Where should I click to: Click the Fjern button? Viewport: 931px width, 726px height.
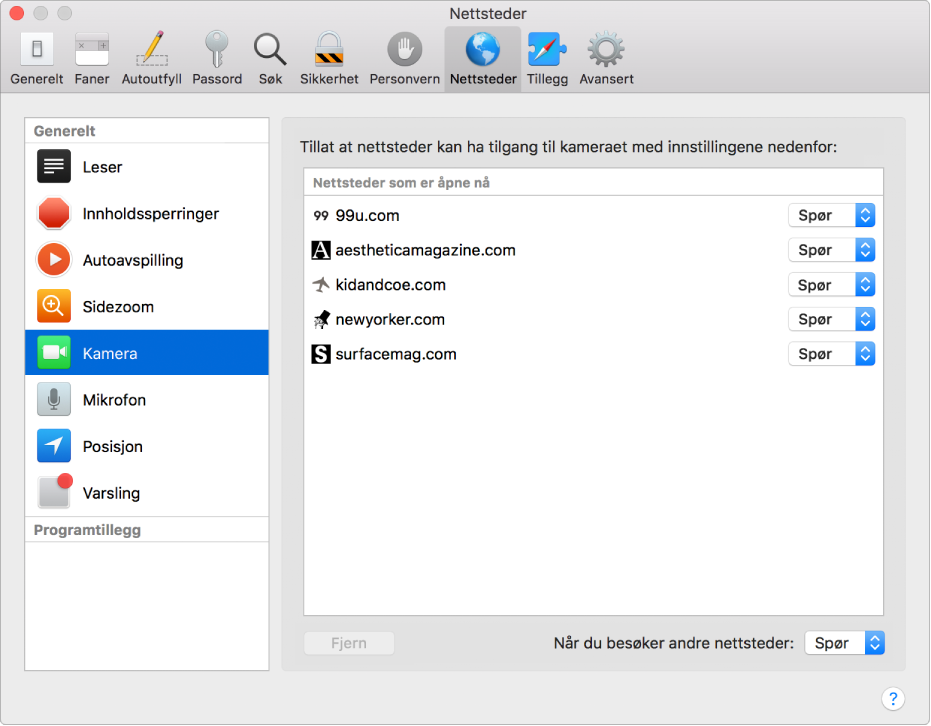coord(349,643)
